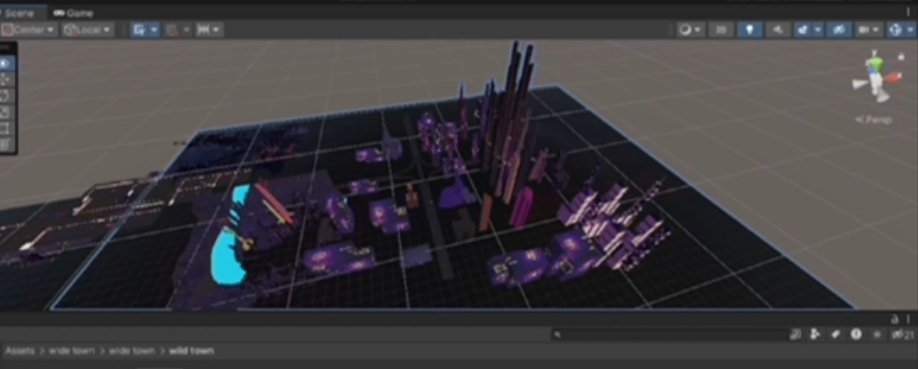
Task: Open the scene effects dropdown arrow
Action: point(818,30)
